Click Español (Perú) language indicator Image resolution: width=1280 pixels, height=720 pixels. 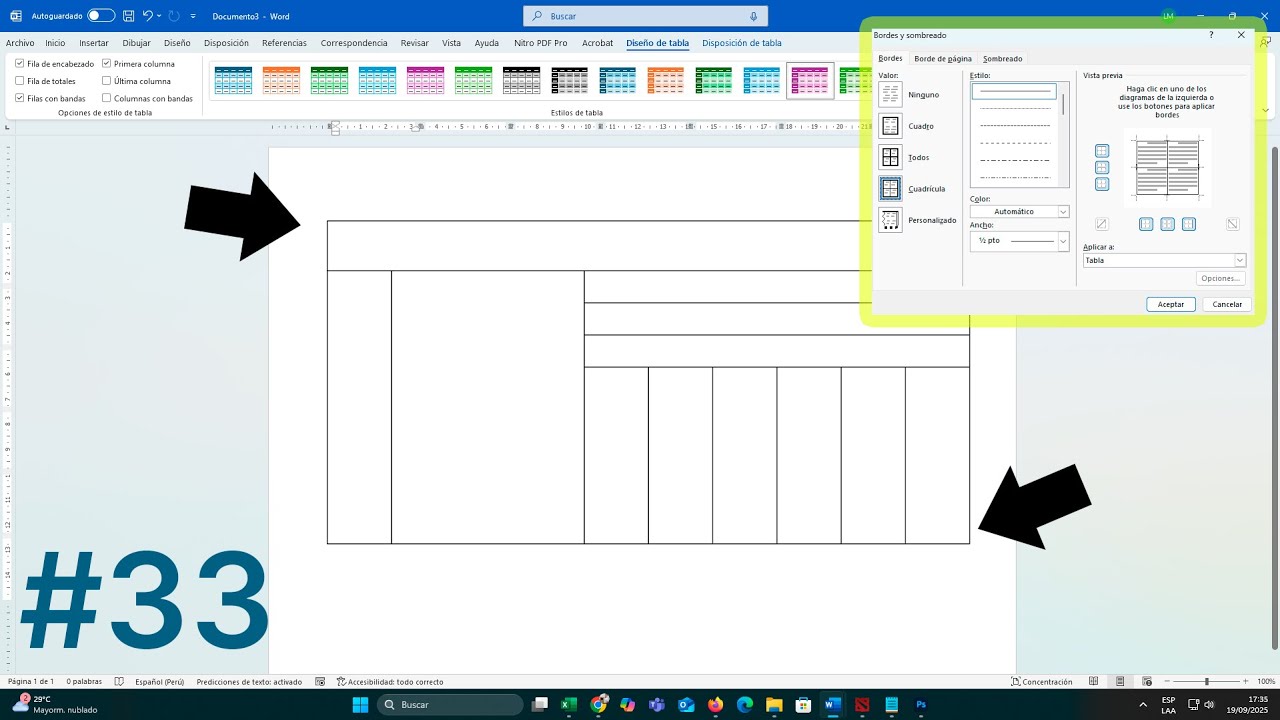click(159, 682)
